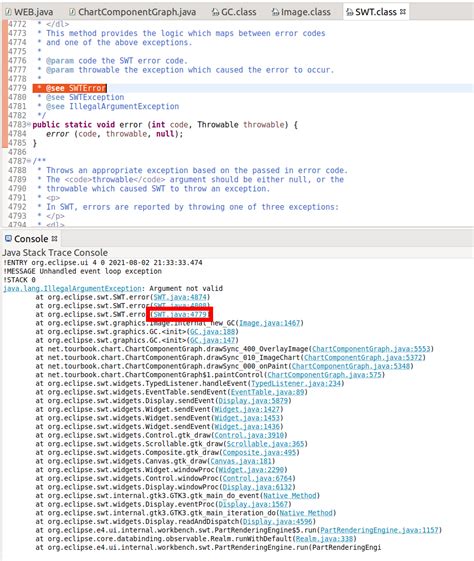The height and width of the screenshot is (561, 474).
Task: Close the Console view via its X icon
Action: click(x=54, y=238)
